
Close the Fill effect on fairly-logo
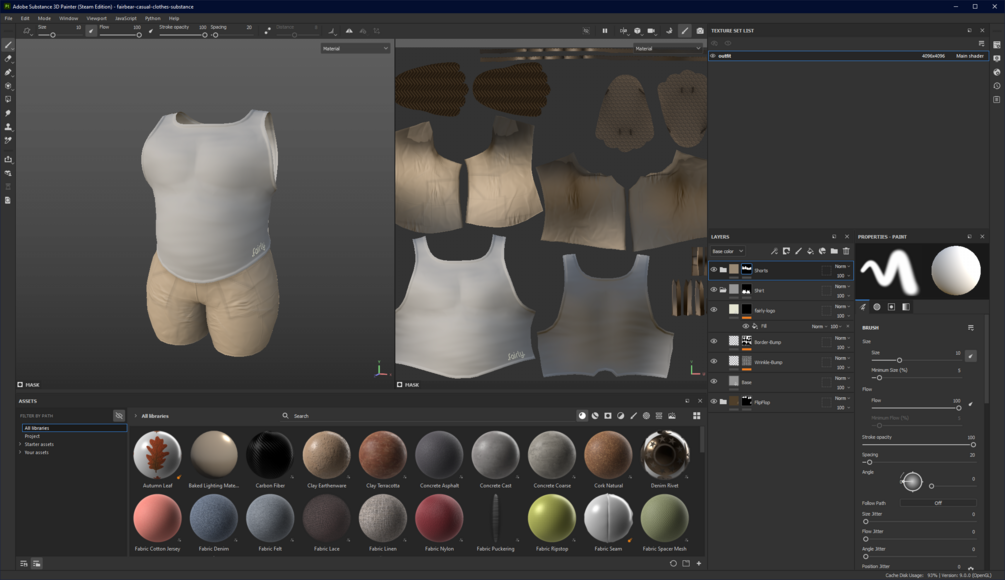coord(848,326)
